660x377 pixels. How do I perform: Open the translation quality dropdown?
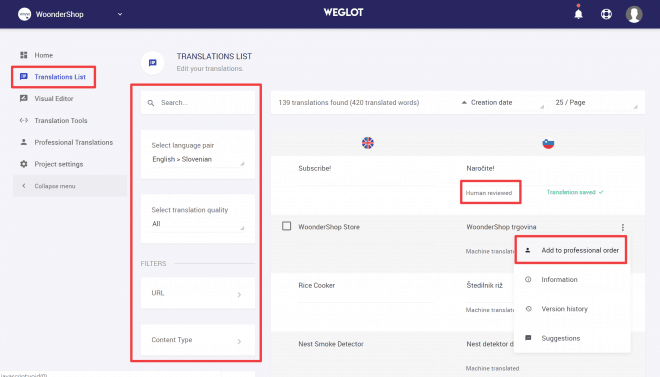tap(198, 224)
